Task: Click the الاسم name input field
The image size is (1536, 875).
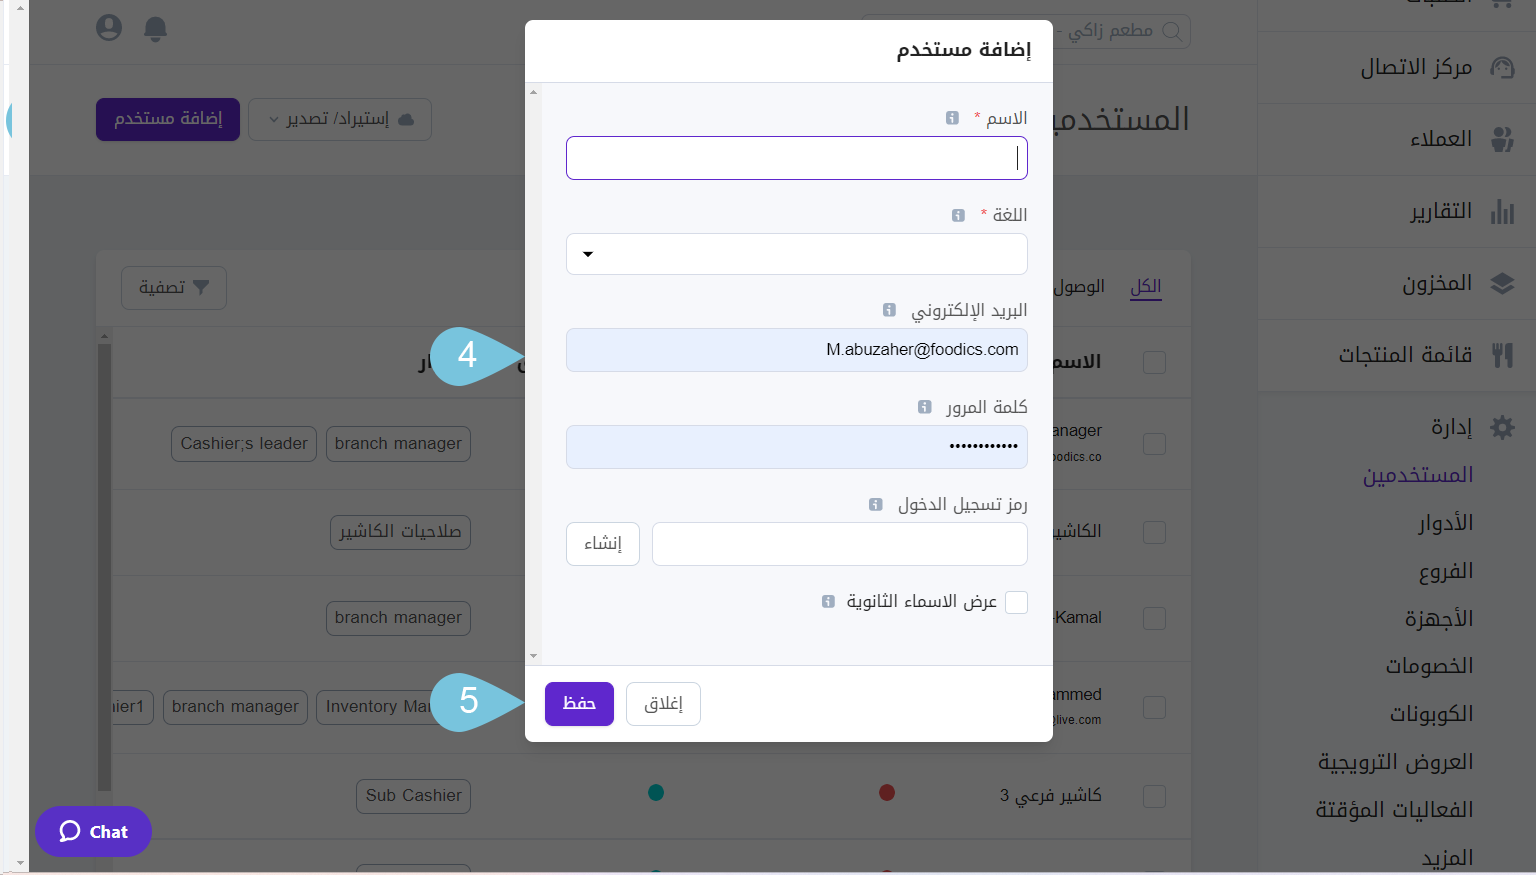Action: 796,157
